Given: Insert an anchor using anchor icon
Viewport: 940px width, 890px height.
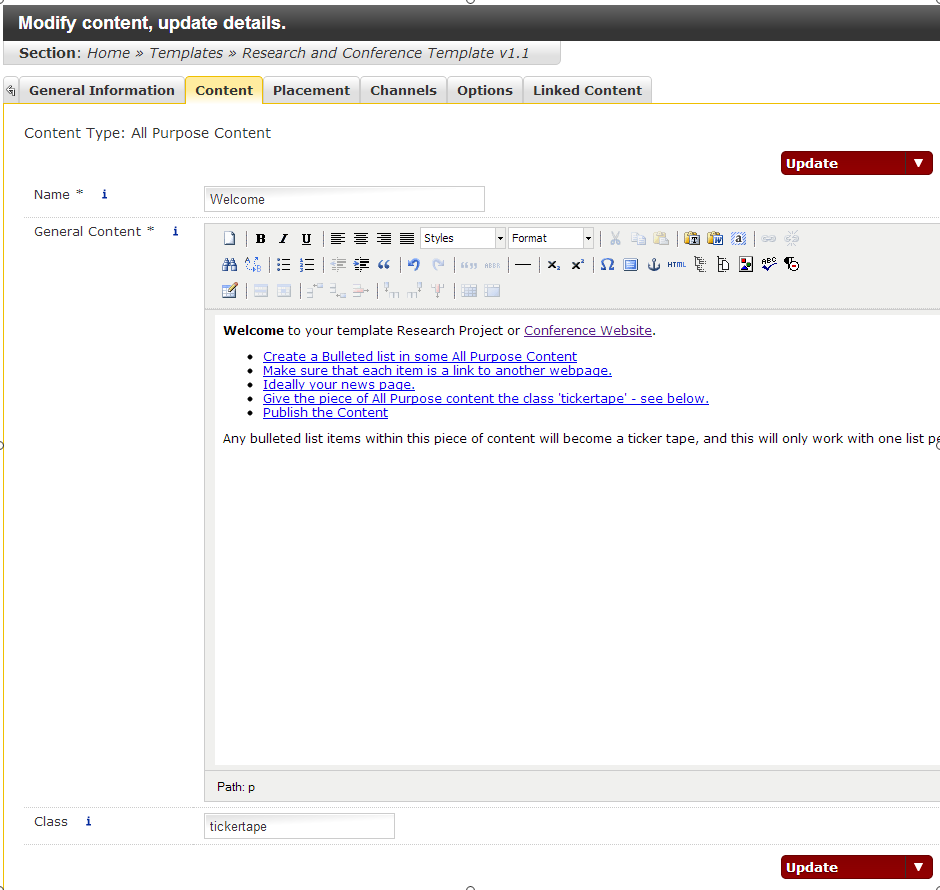Looking at the screenshot, I should click(654, 265).
